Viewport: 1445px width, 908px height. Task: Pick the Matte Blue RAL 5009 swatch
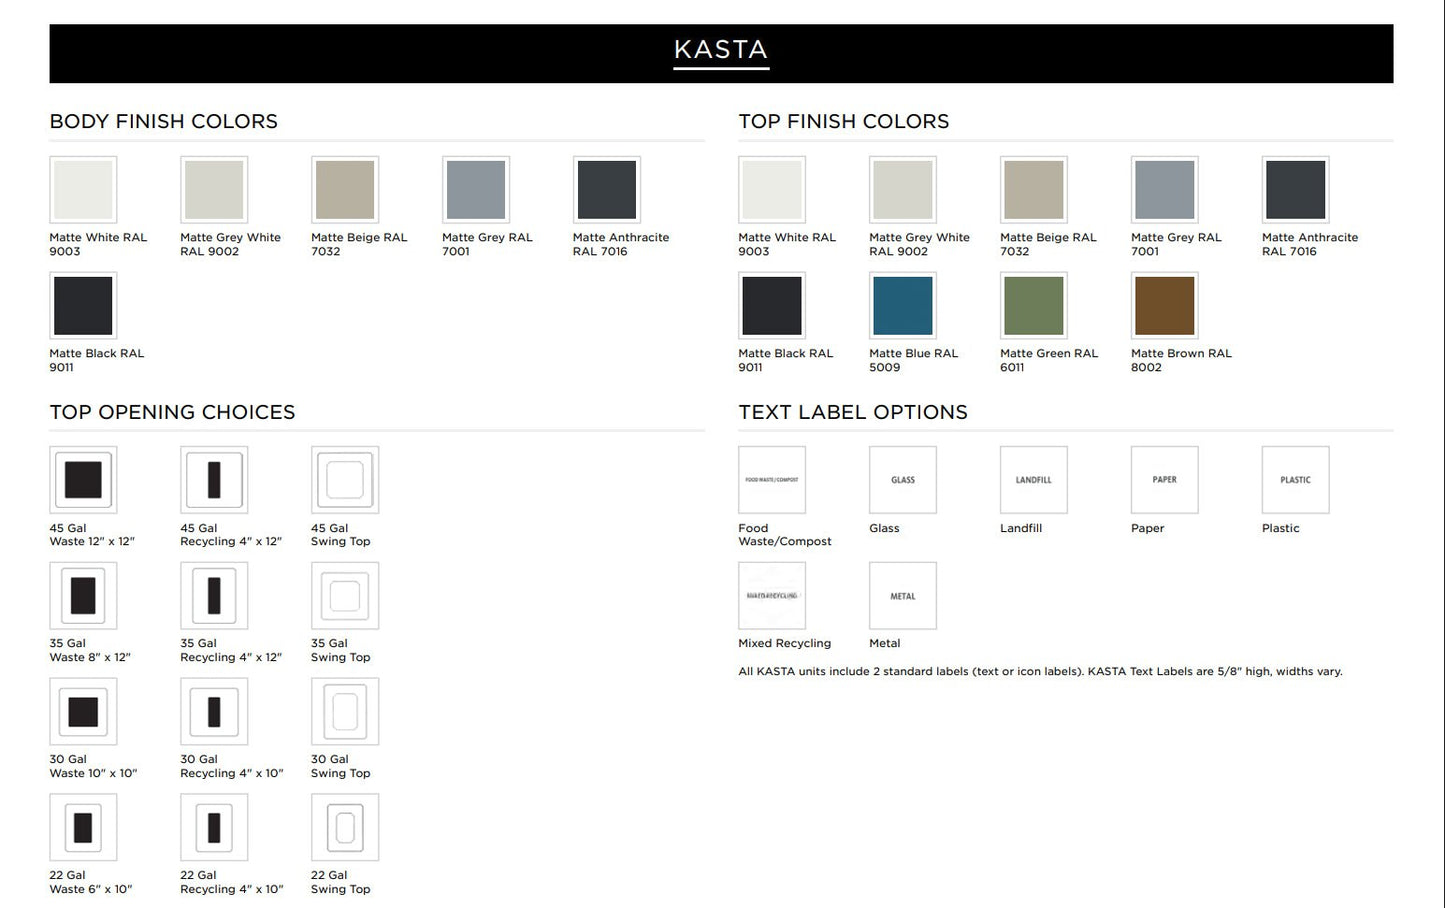point(903,306)
